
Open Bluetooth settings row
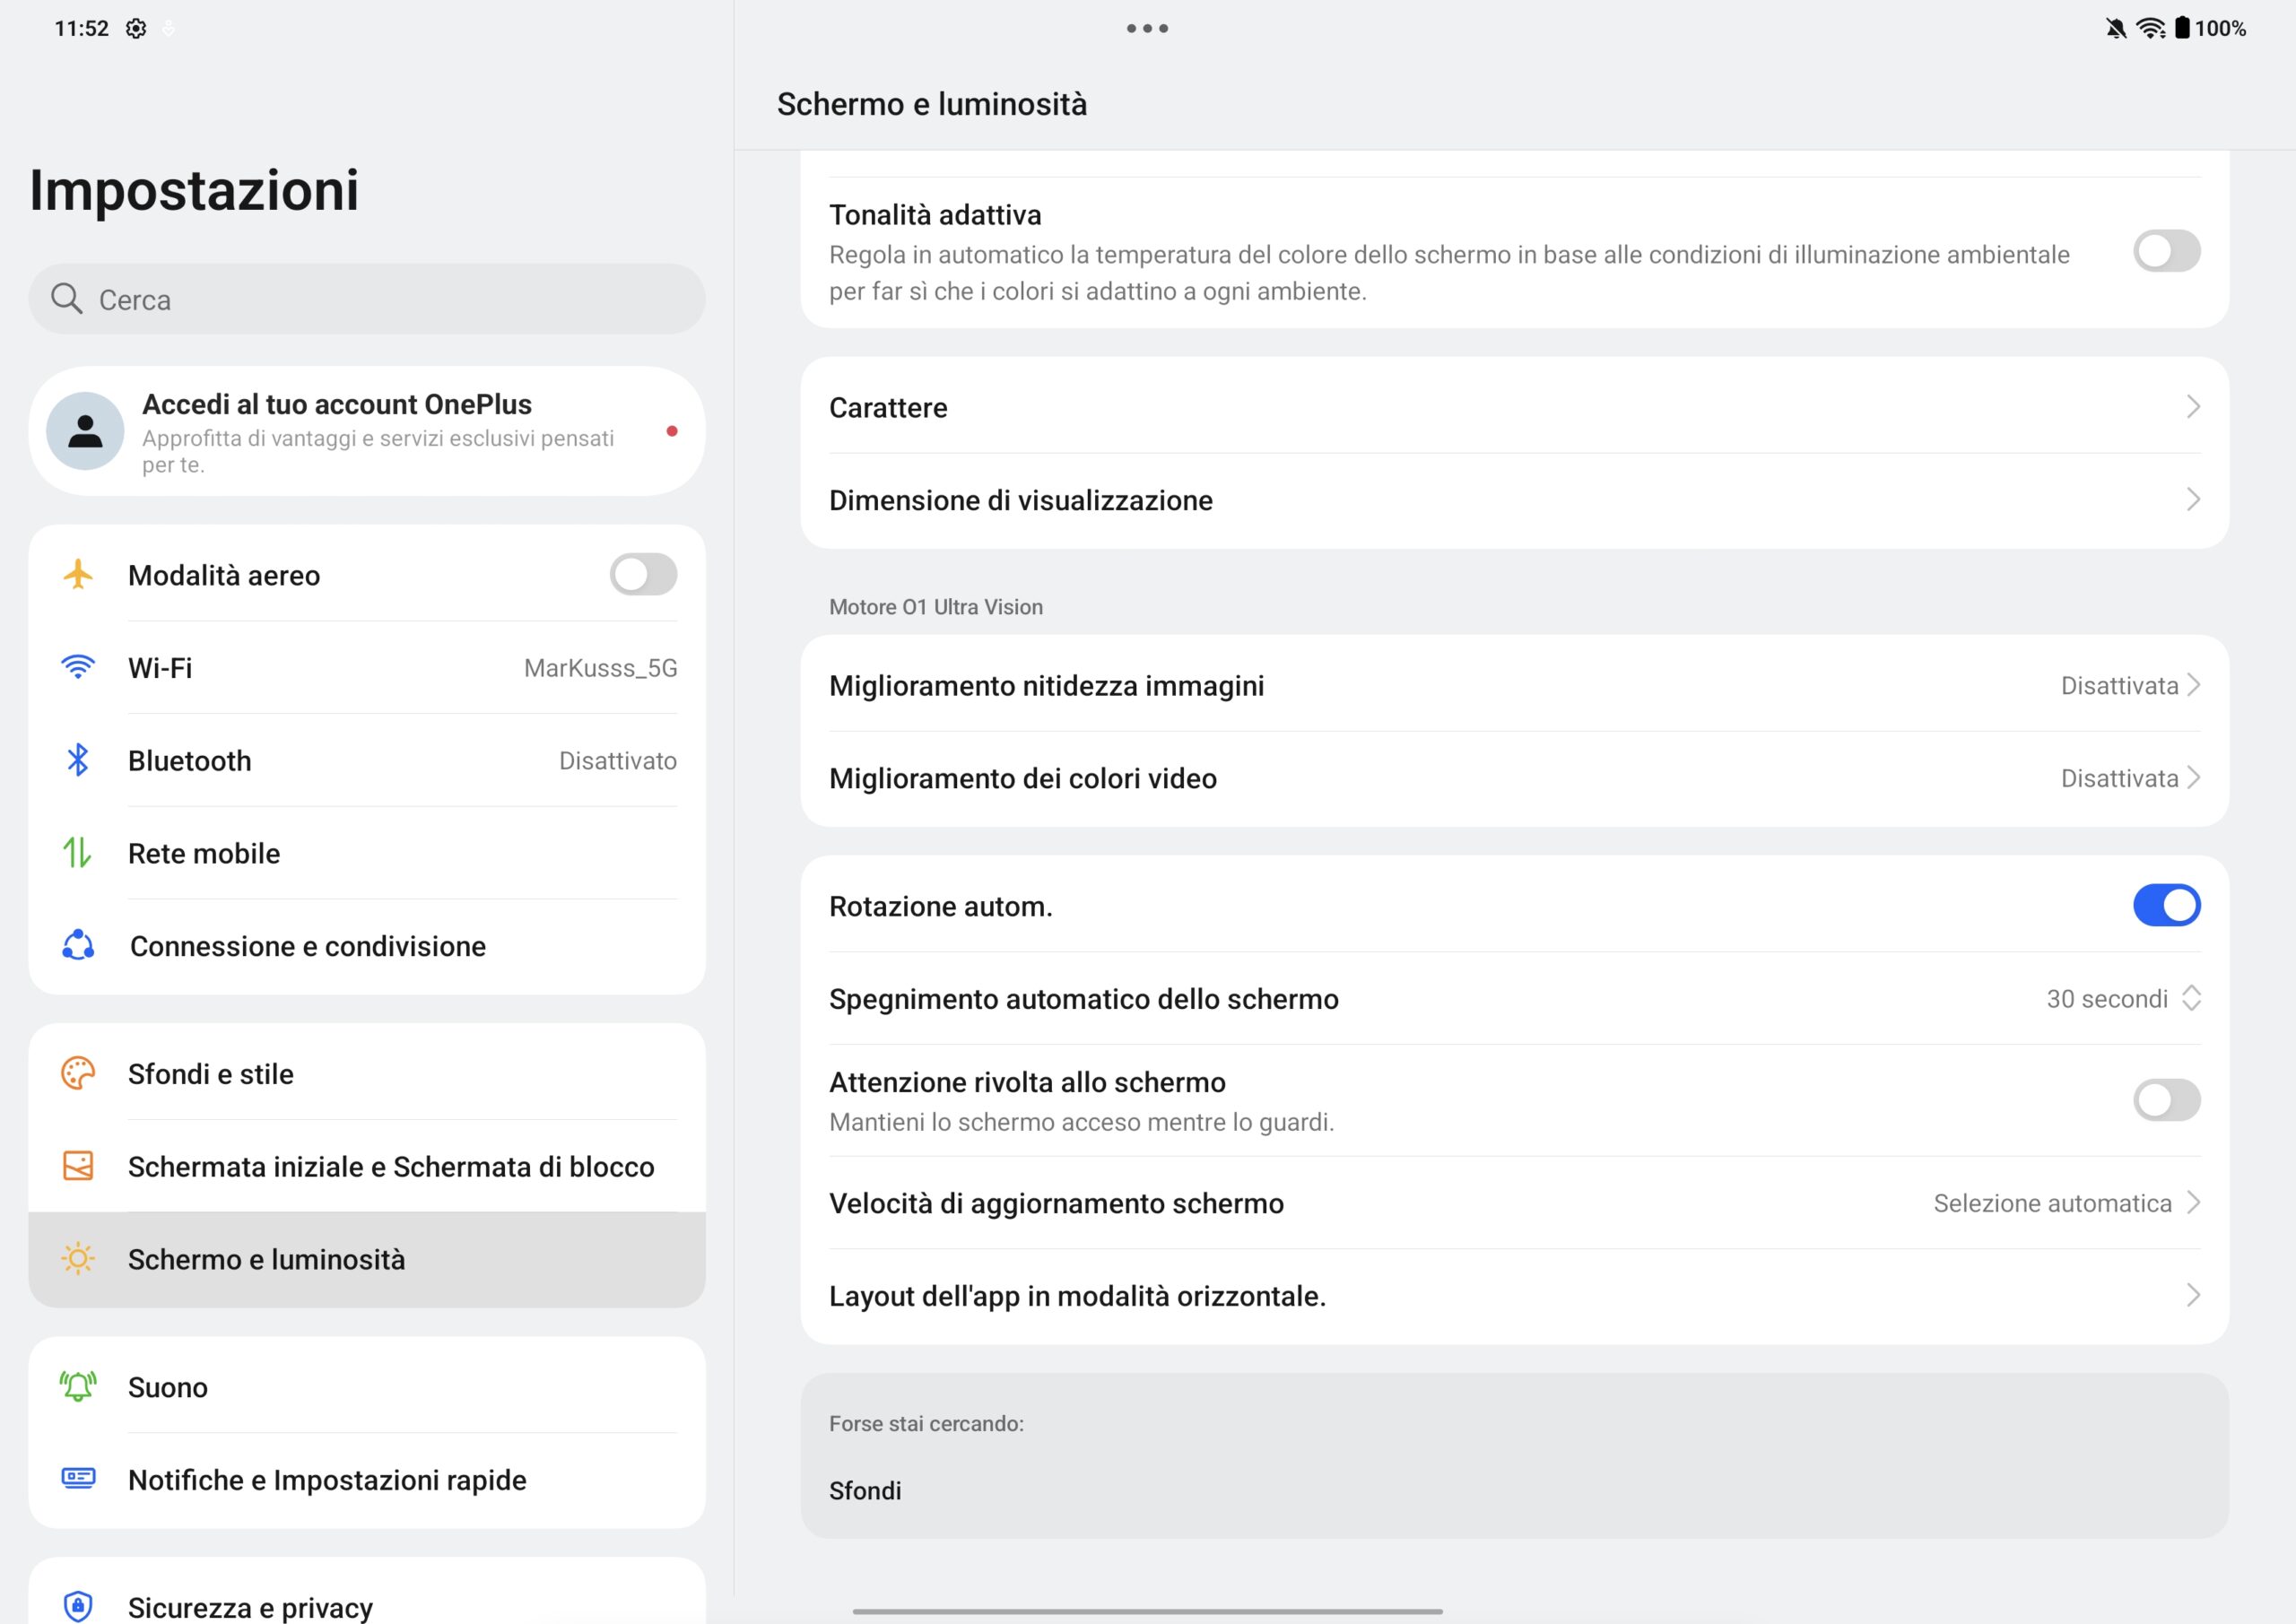click(x=367, y=760)
